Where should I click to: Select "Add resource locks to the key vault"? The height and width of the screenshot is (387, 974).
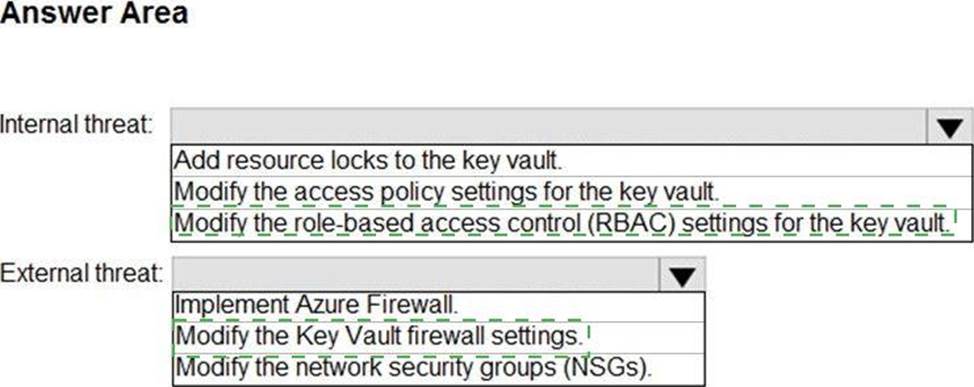coord(571,161)
